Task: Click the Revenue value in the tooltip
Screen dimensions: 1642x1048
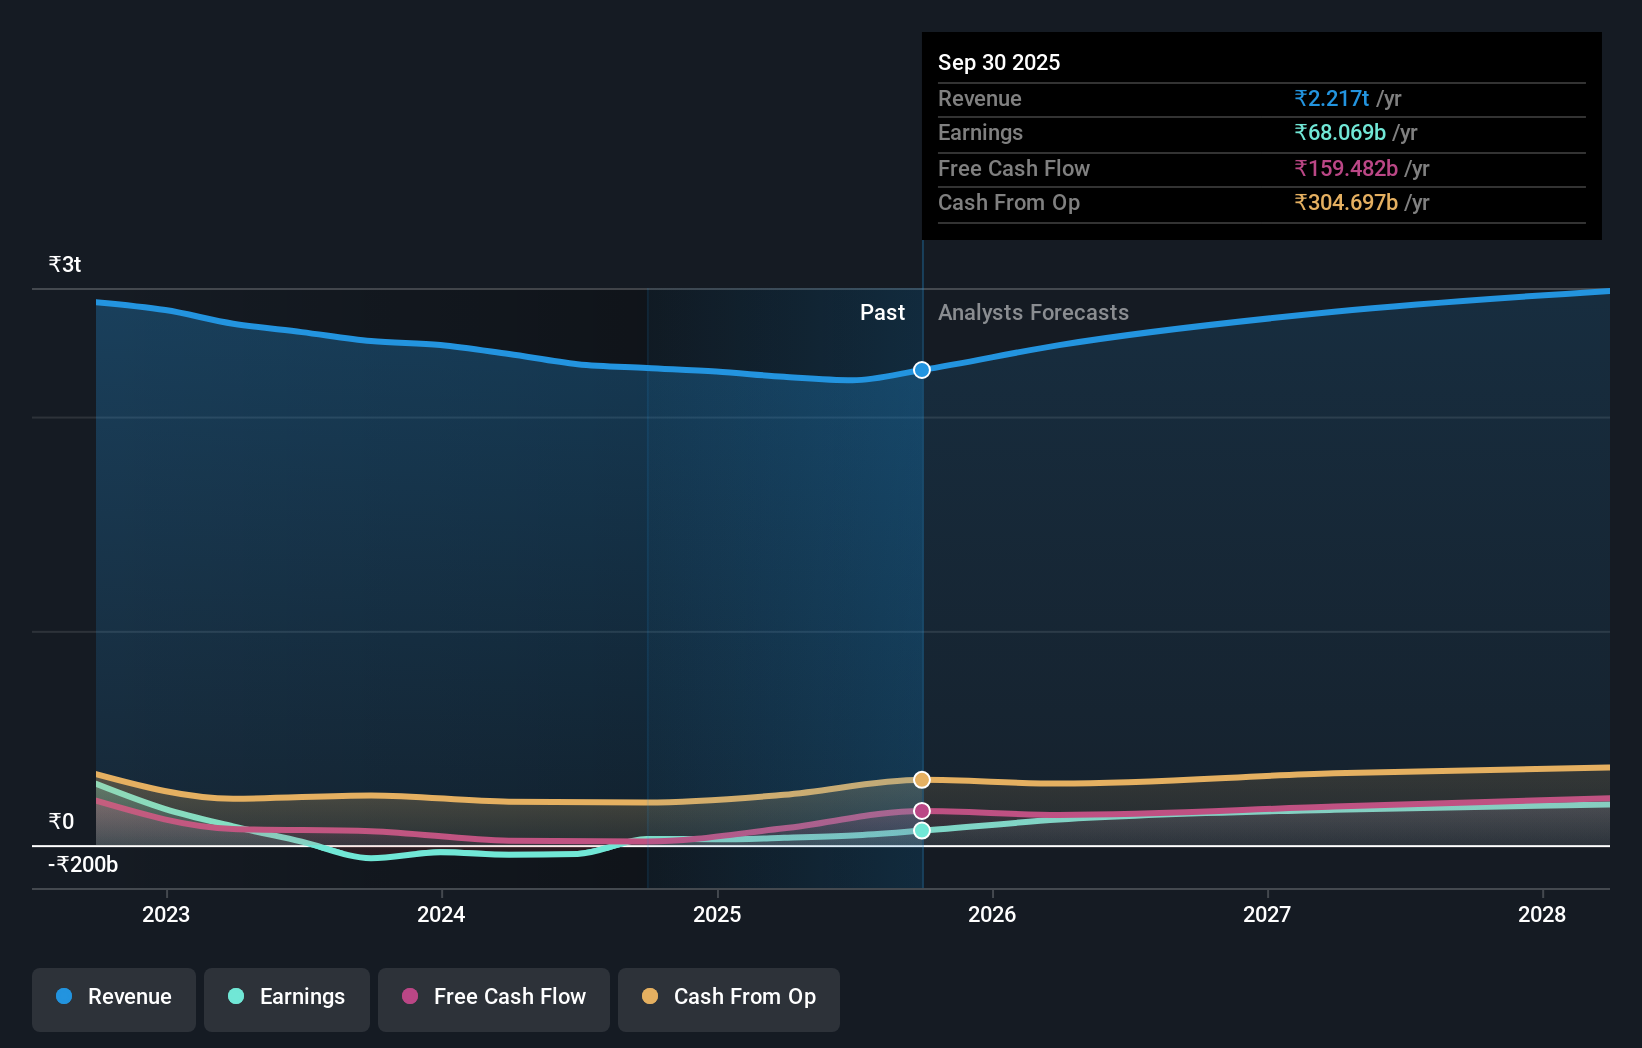Action: 1332,98
